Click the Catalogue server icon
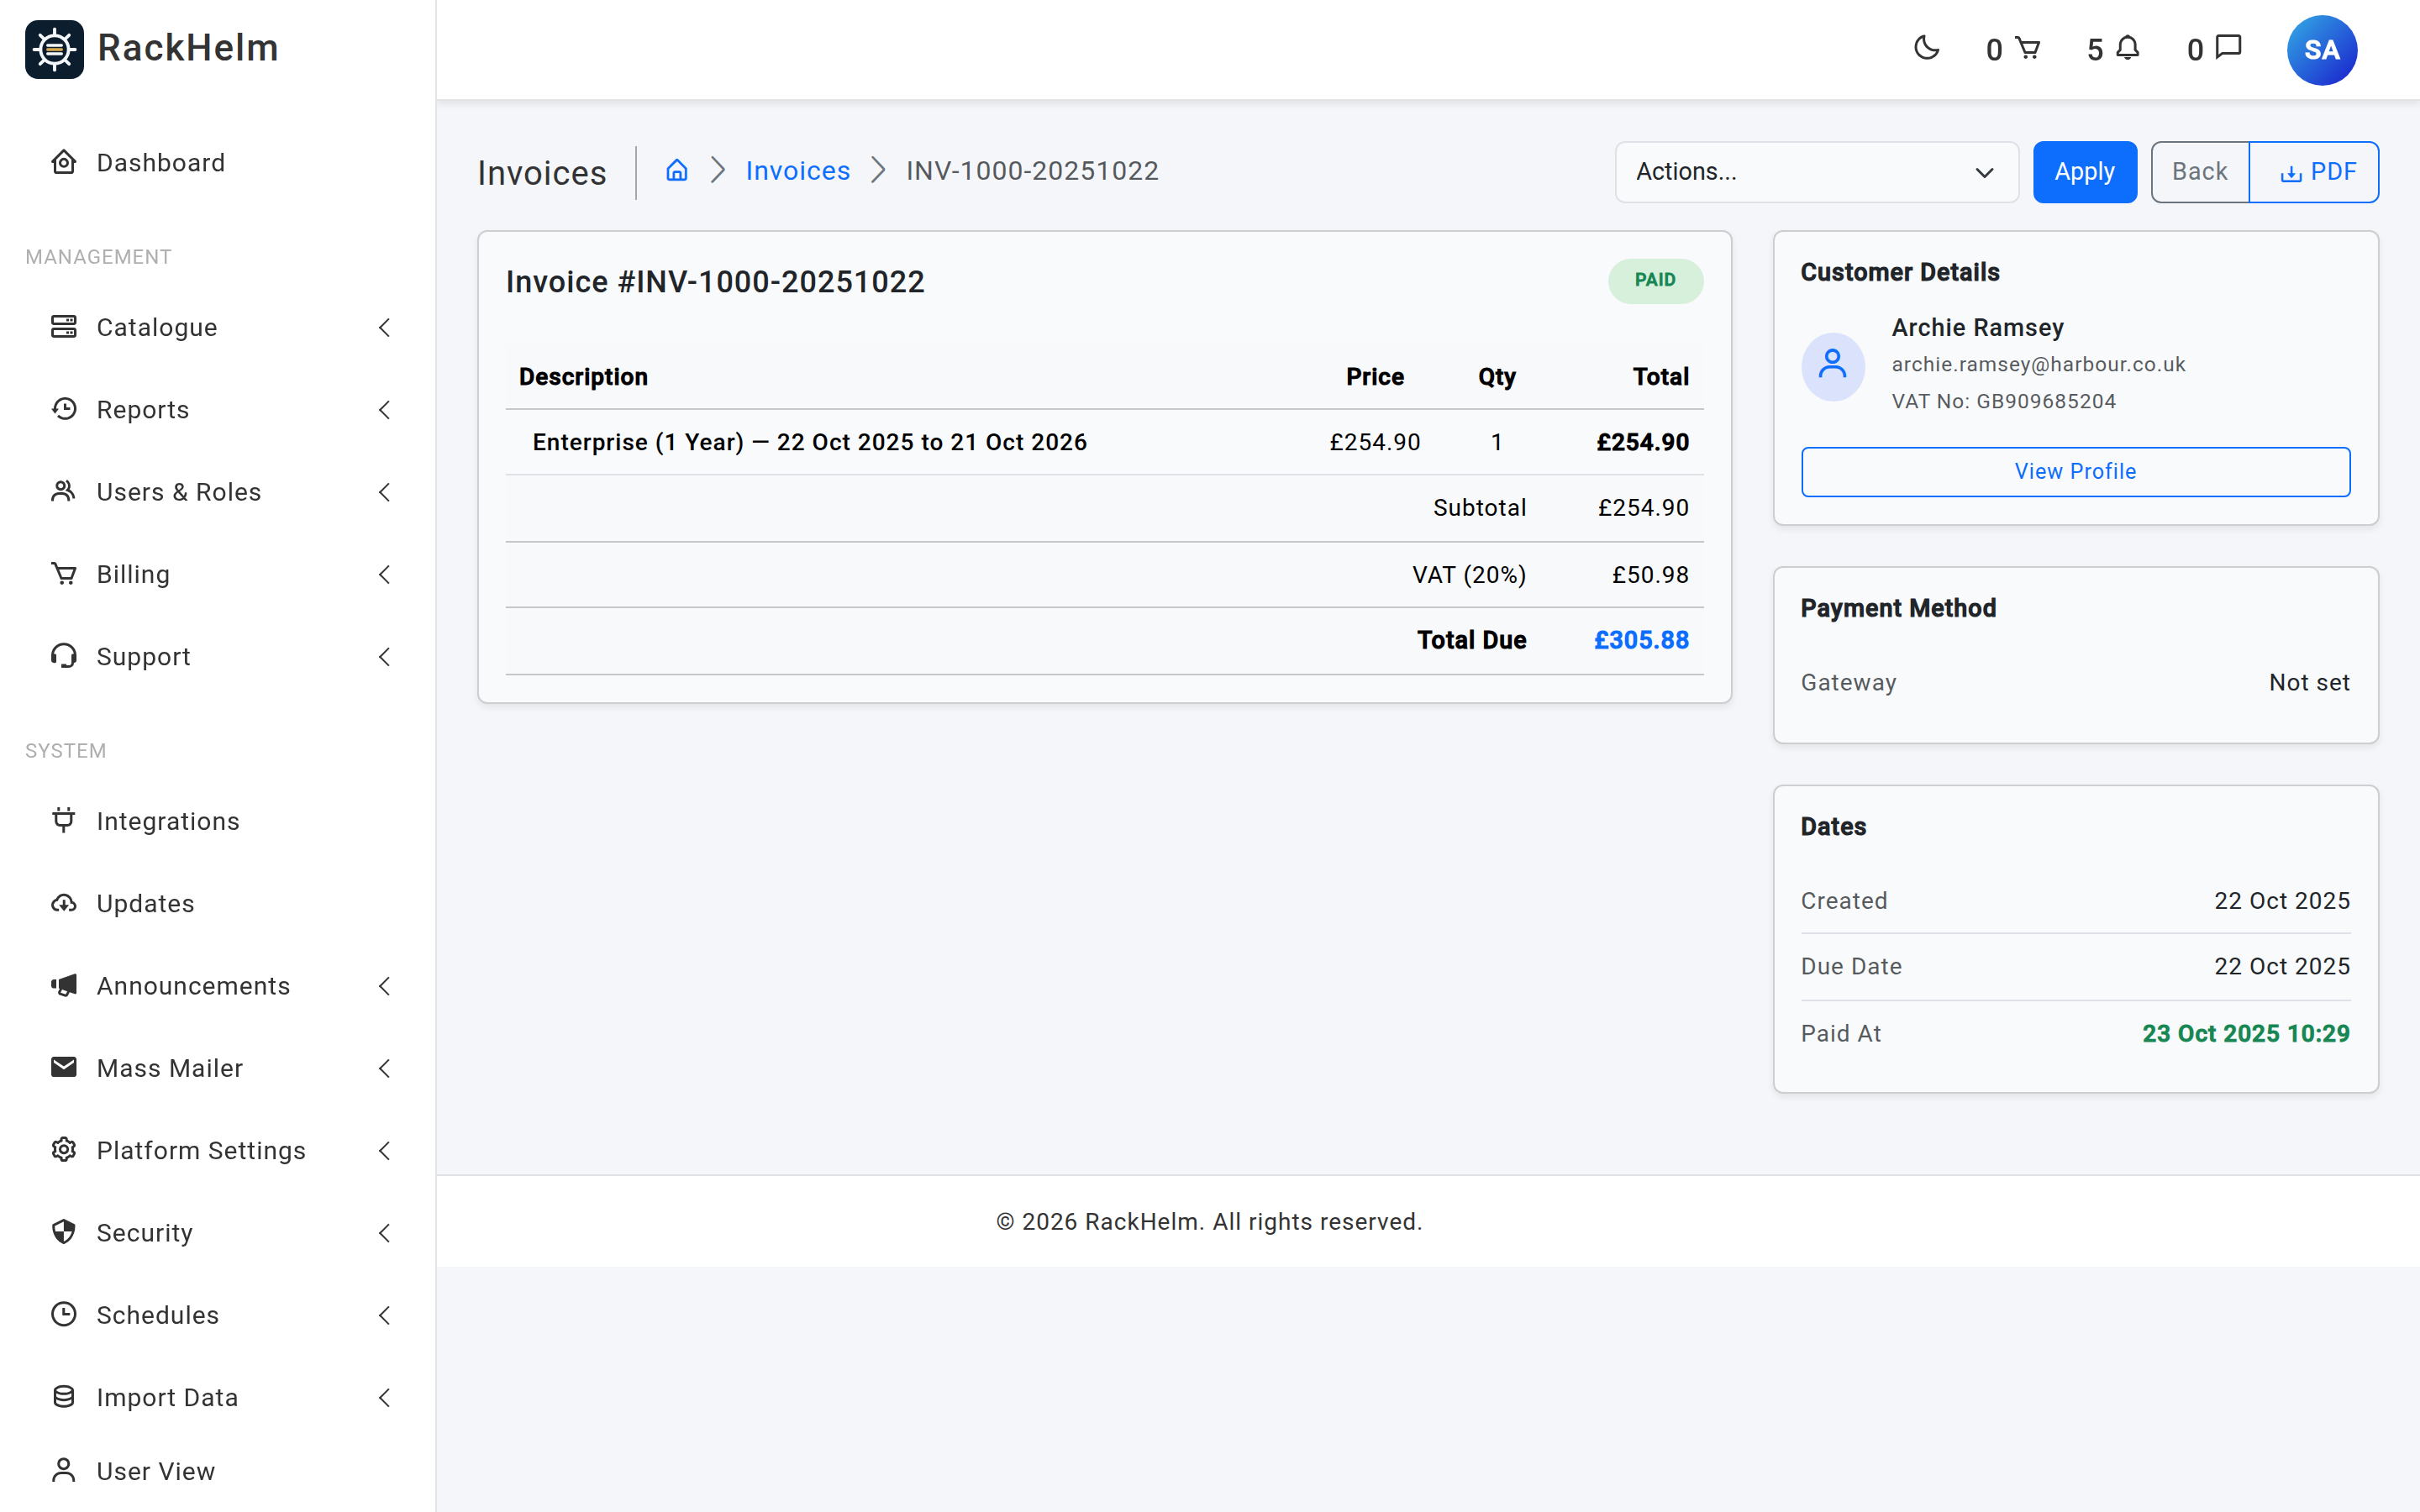The width and height of the screenshot is (2420, 1512). point(64,327)
